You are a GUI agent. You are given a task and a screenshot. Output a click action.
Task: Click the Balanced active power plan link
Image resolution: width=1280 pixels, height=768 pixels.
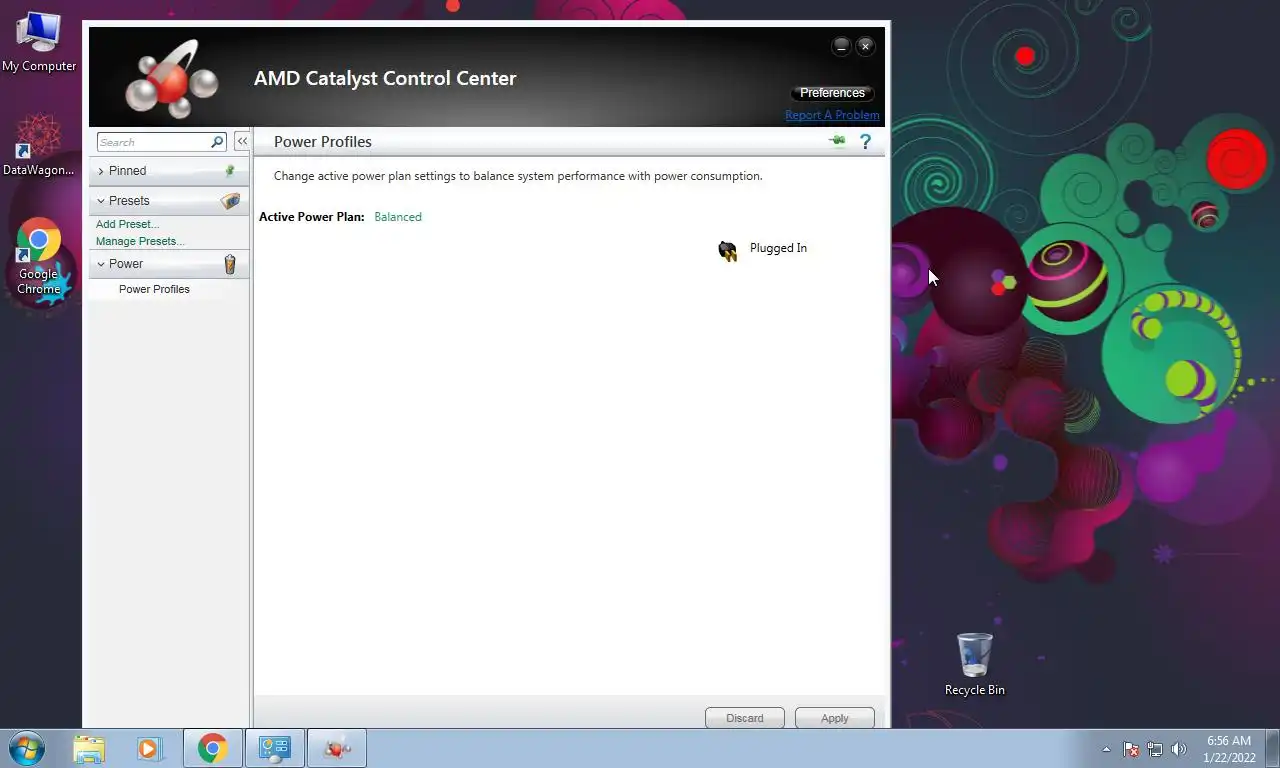[398, 217]
